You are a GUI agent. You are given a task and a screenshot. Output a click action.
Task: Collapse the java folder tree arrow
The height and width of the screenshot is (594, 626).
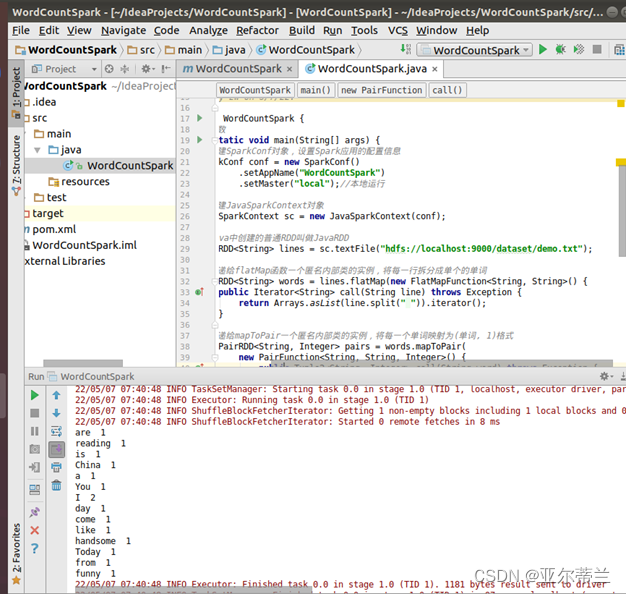pyautogui.click(x=37, y=150)
